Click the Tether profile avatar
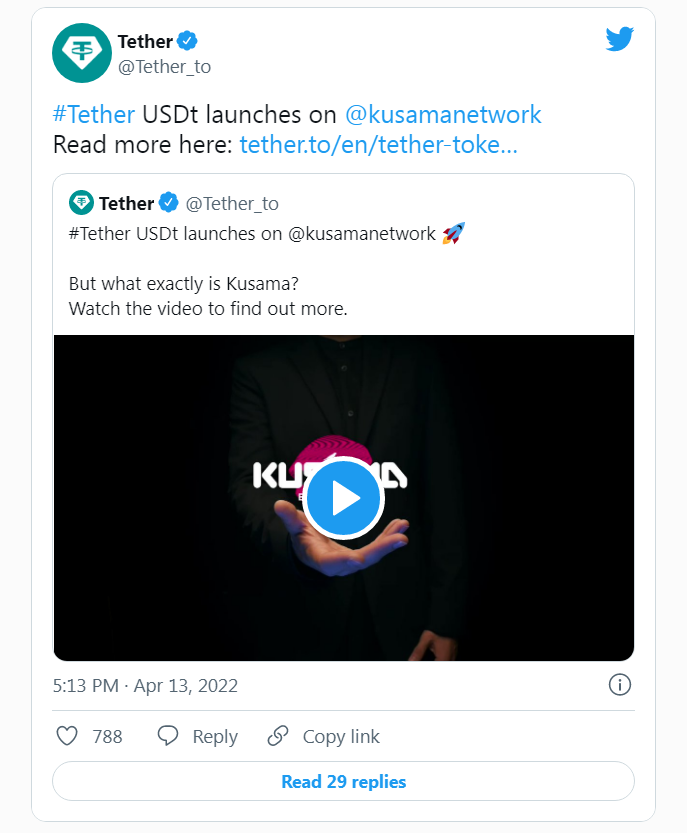Image resolution: width=687 pixels, height=833 pixels. (x=82, y=52)
